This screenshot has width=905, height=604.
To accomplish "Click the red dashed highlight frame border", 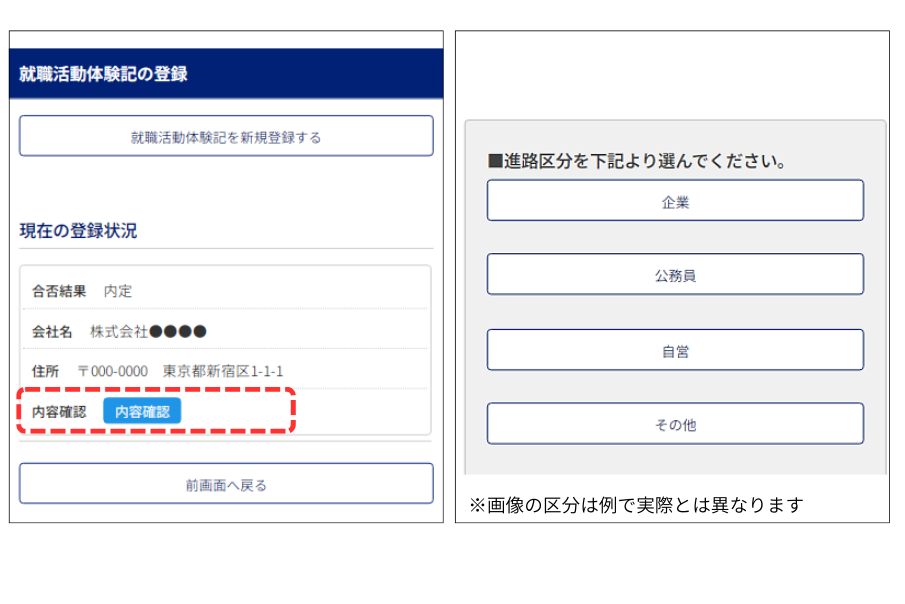I will pyautogui.click(x=292, y=411).
